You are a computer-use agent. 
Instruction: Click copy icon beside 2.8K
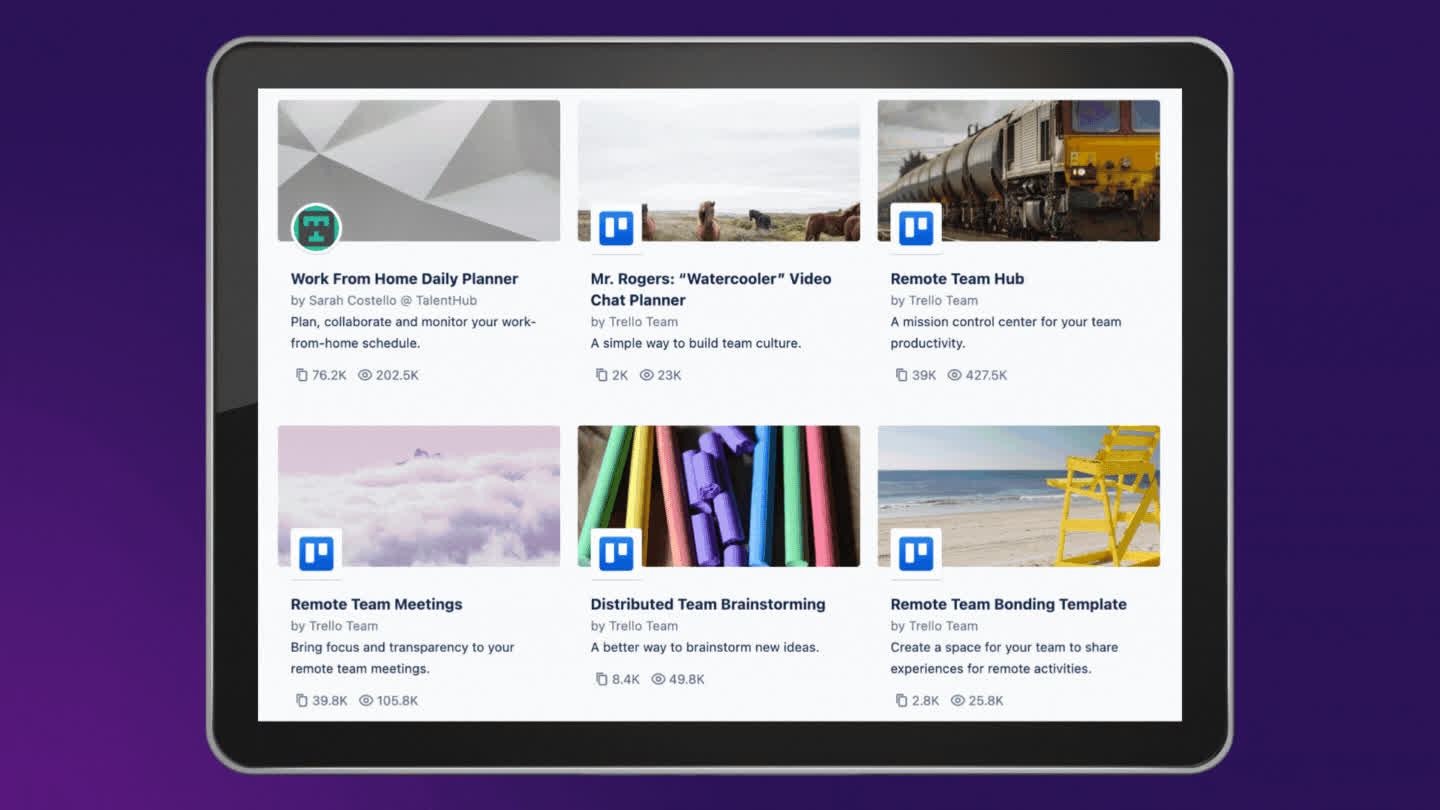pyautogui.click(x=901, y=700)
